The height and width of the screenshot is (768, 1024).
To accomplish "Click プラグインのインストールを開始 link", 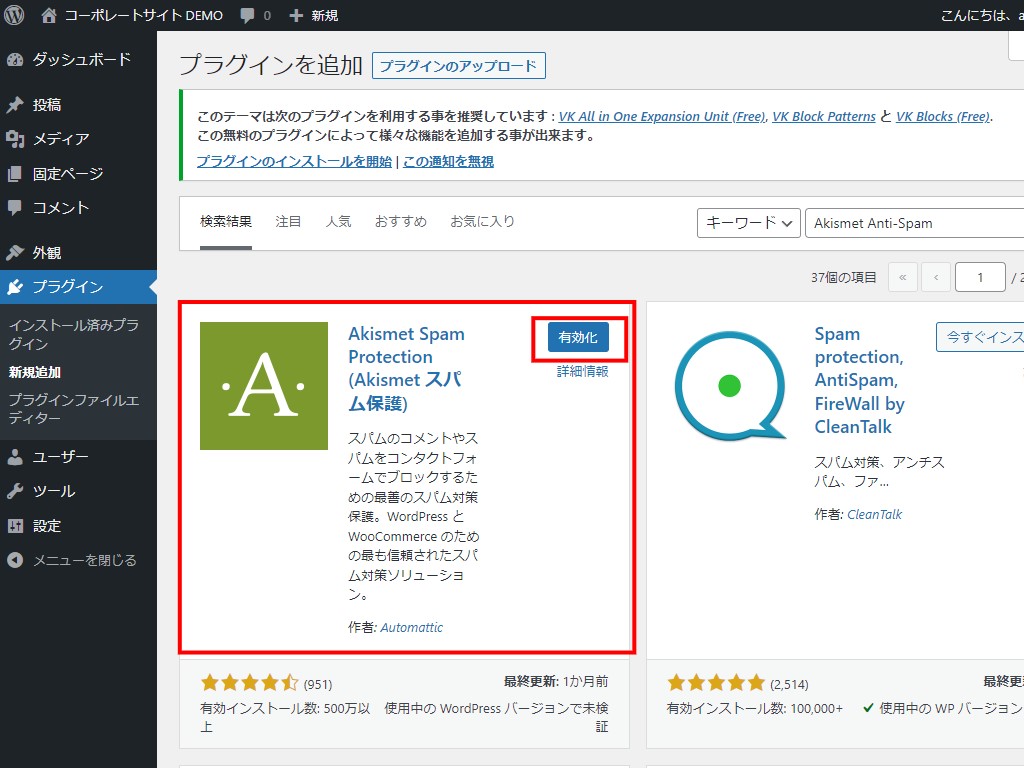I will (x=294, y=161).
